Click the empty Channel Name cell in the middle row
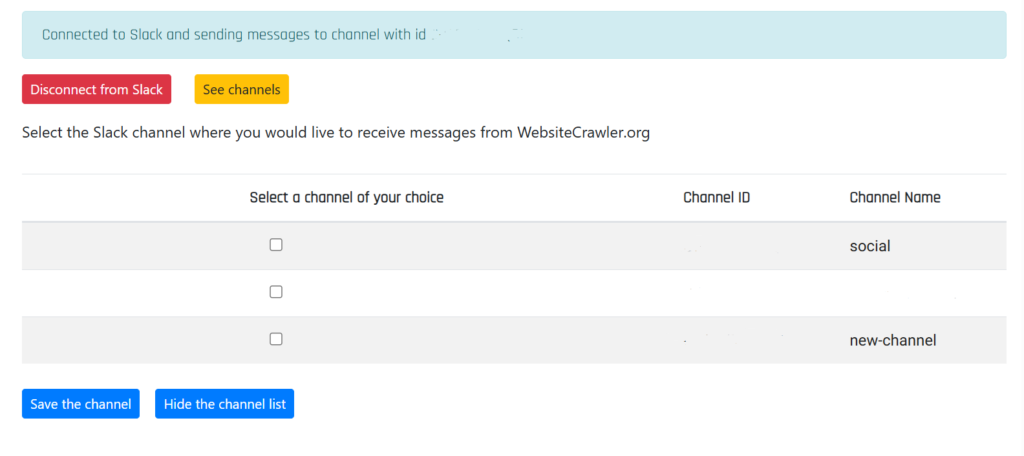This screenshot has height=456, width=1024. tap(894, 293)
